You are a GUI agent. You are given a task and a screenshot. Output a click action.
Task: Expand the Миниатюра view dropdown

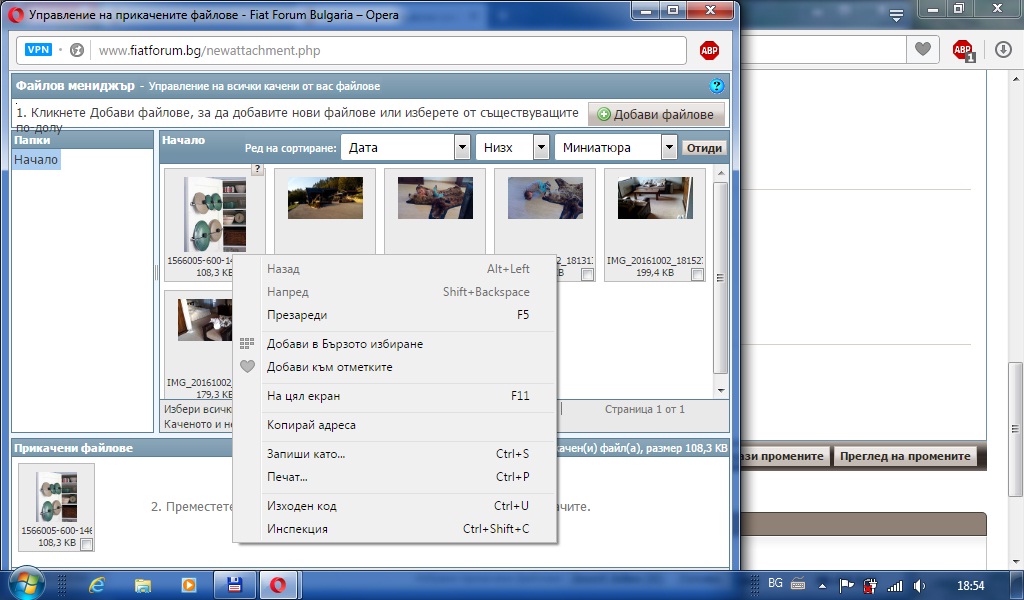[669, 147]
